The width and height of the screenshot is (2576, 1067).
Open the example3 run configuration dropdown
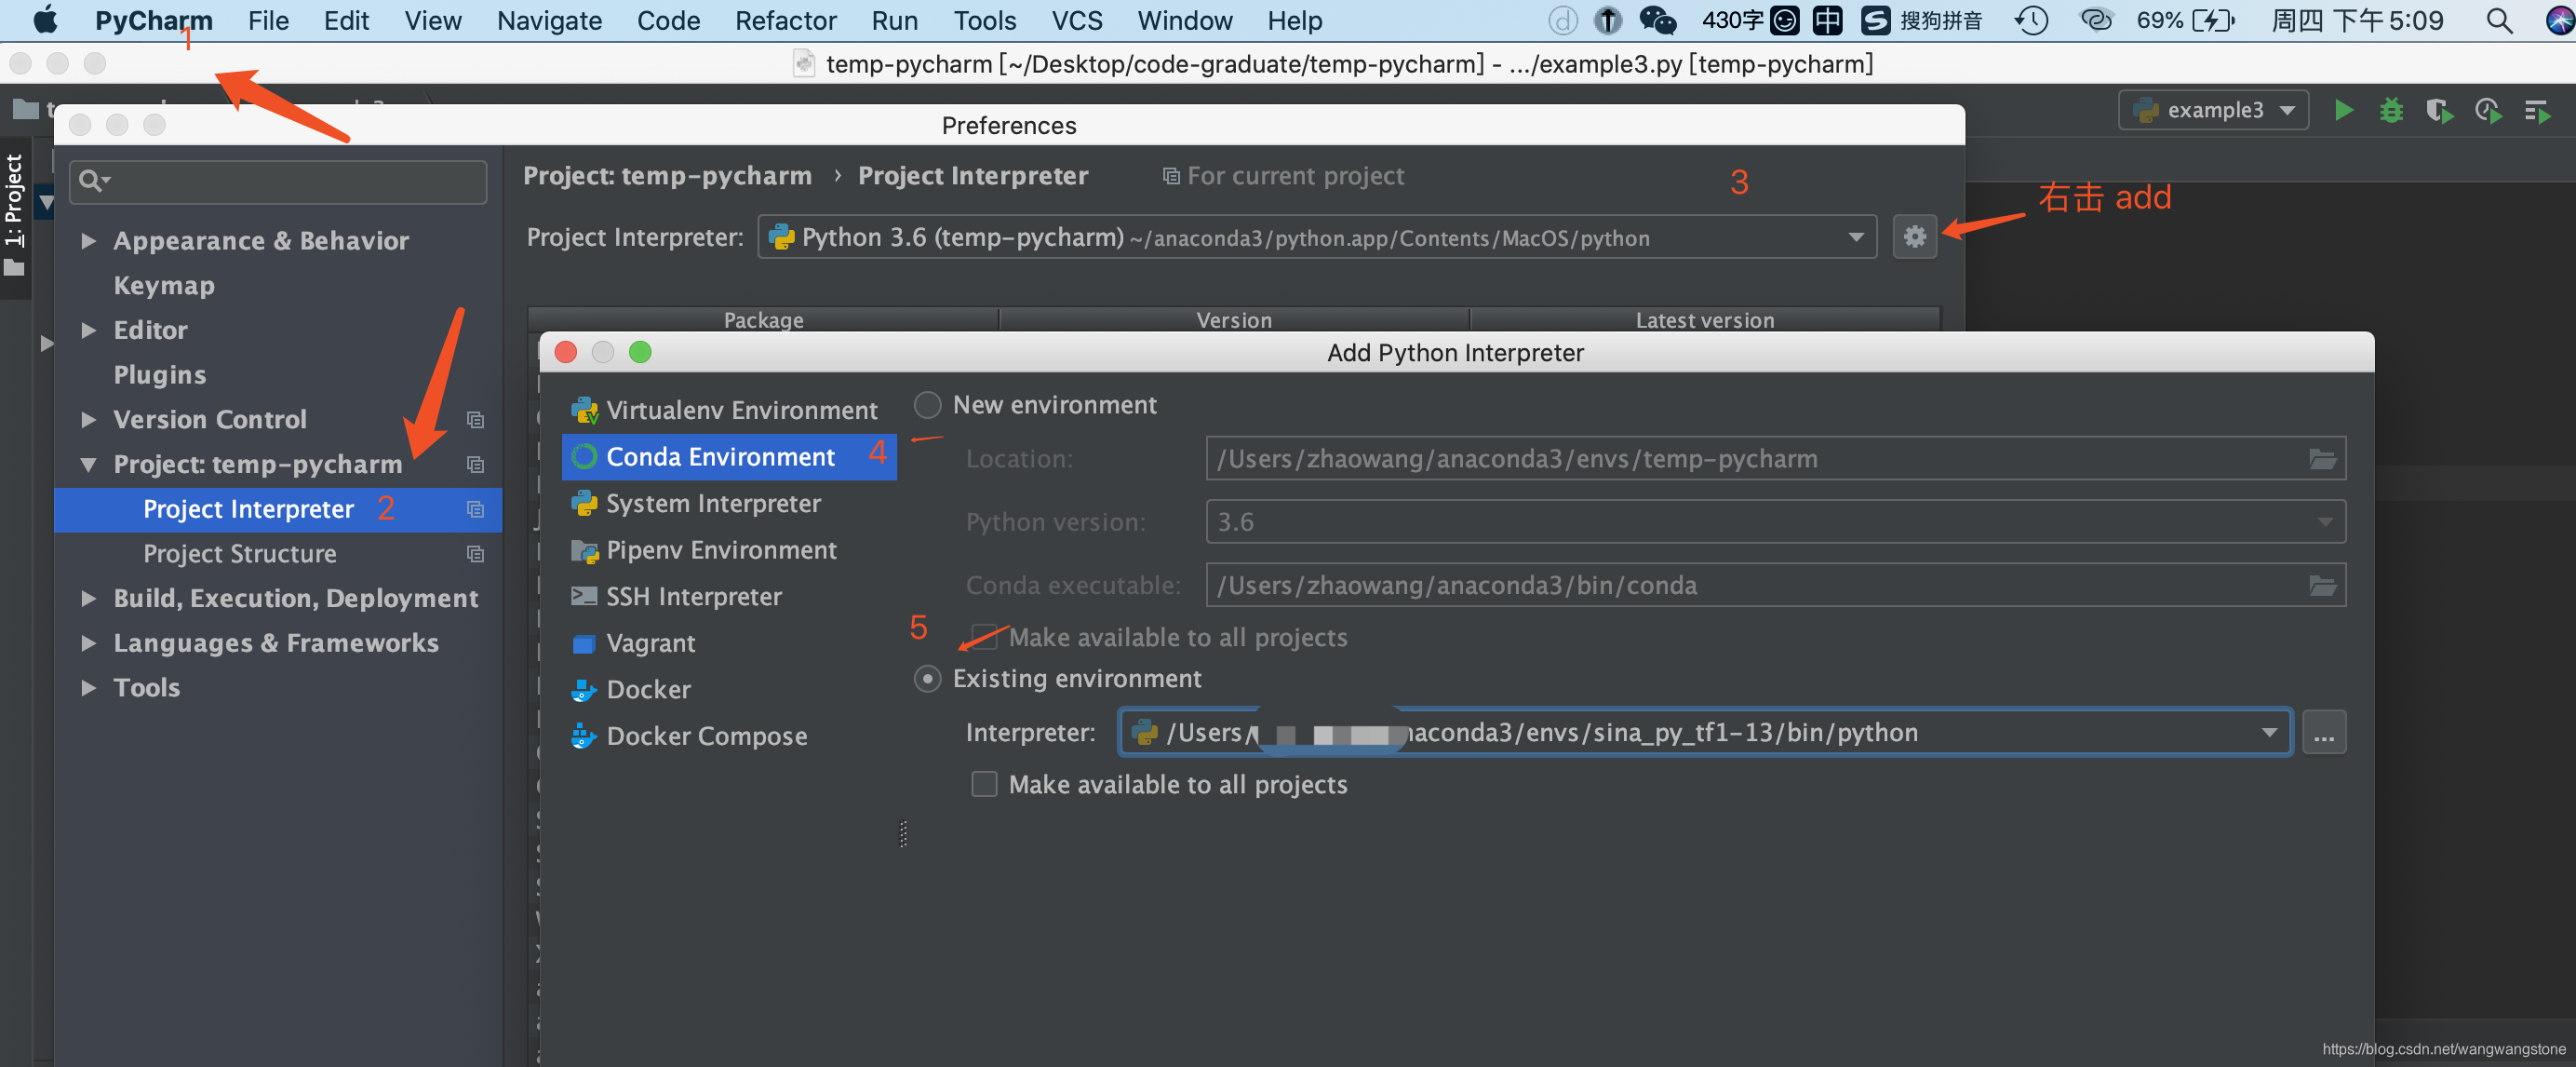[x=2213, y=110]
